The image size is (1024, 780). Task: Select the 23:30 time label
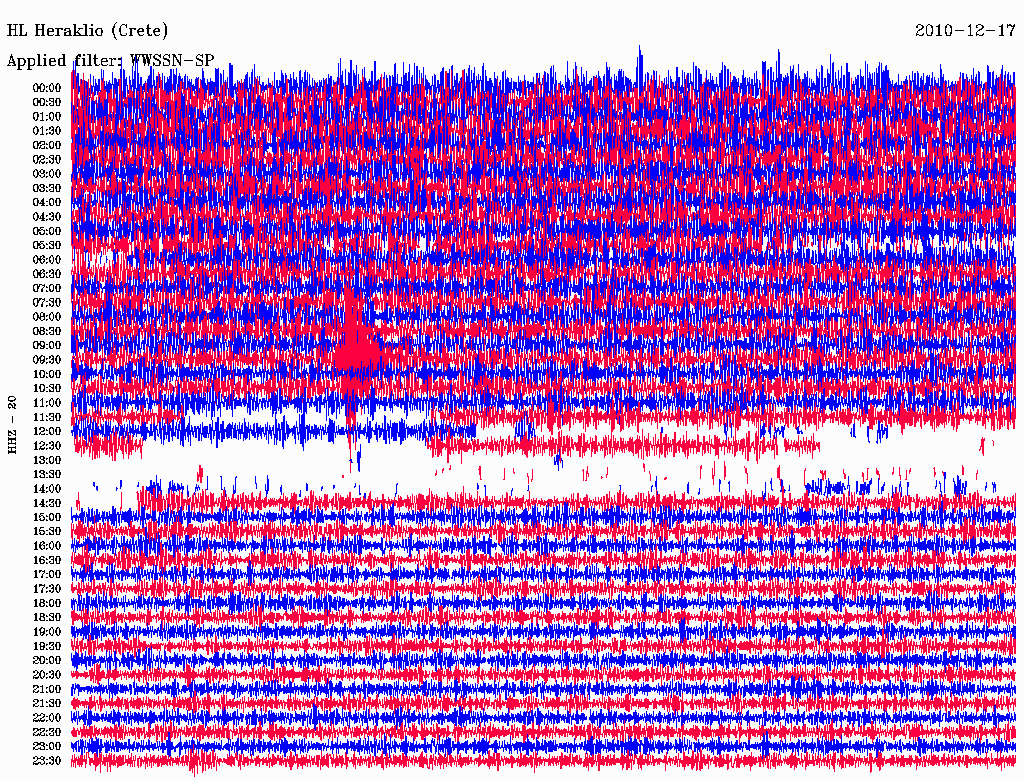(47, 760)
